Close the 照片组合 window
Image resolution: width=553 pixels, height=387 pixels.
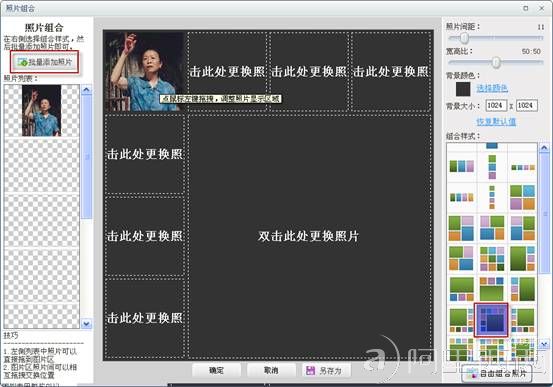[x=541, y=8]
